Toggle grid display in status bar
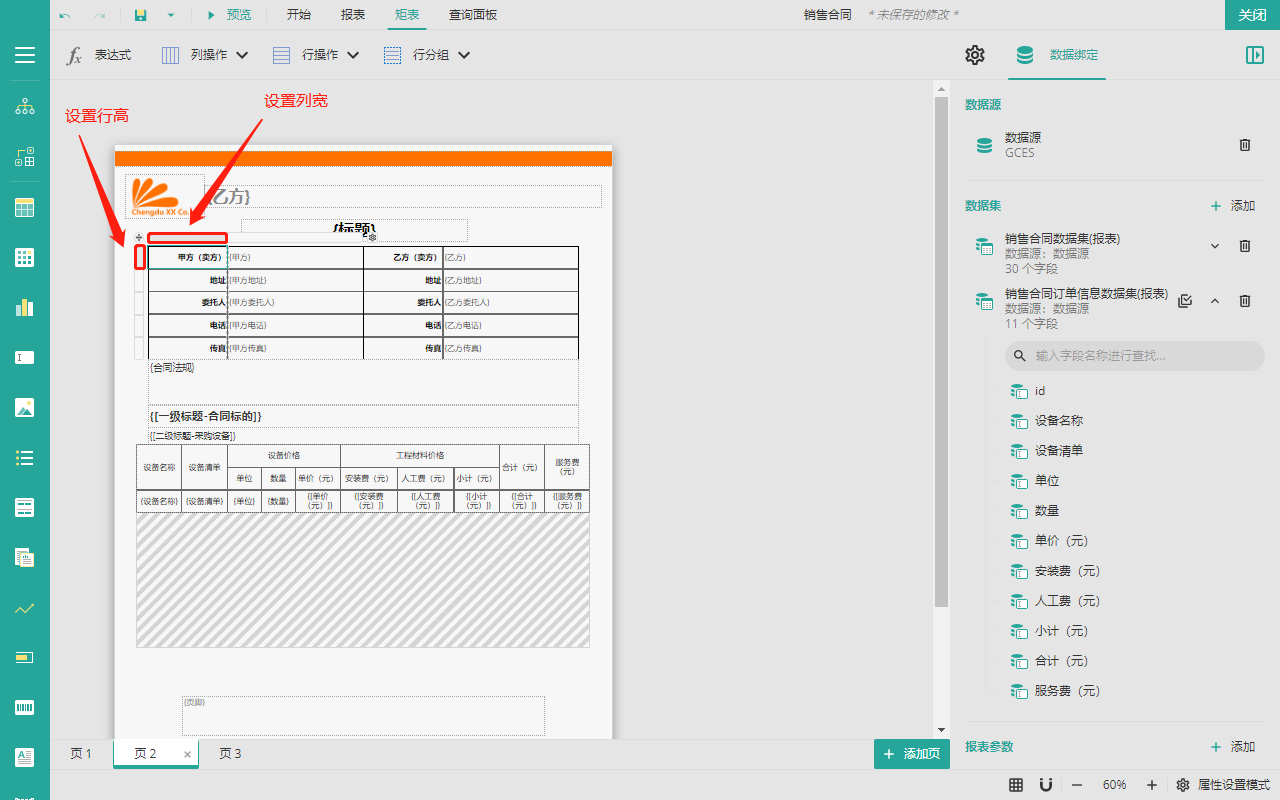Screen dimensions: 1280x800 point(1016,785)
